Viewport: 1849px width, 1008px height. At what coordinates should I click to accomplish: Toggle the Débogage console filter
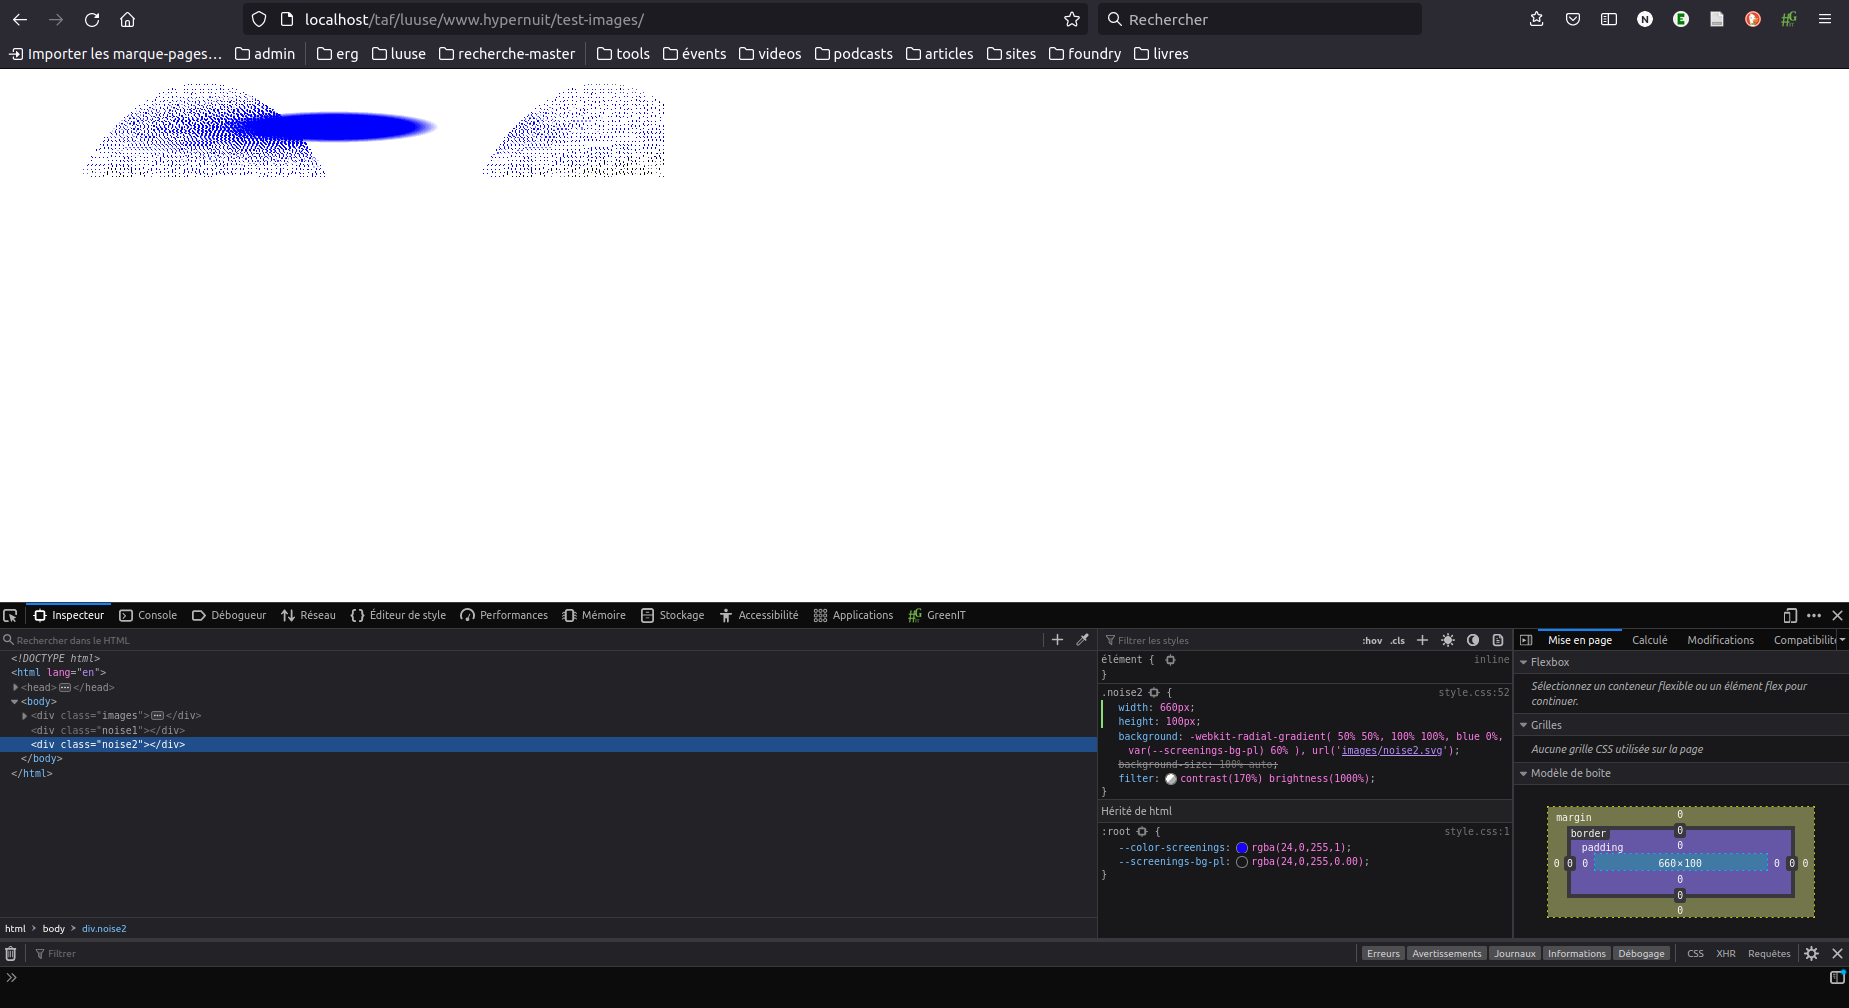click(1641, 954)
